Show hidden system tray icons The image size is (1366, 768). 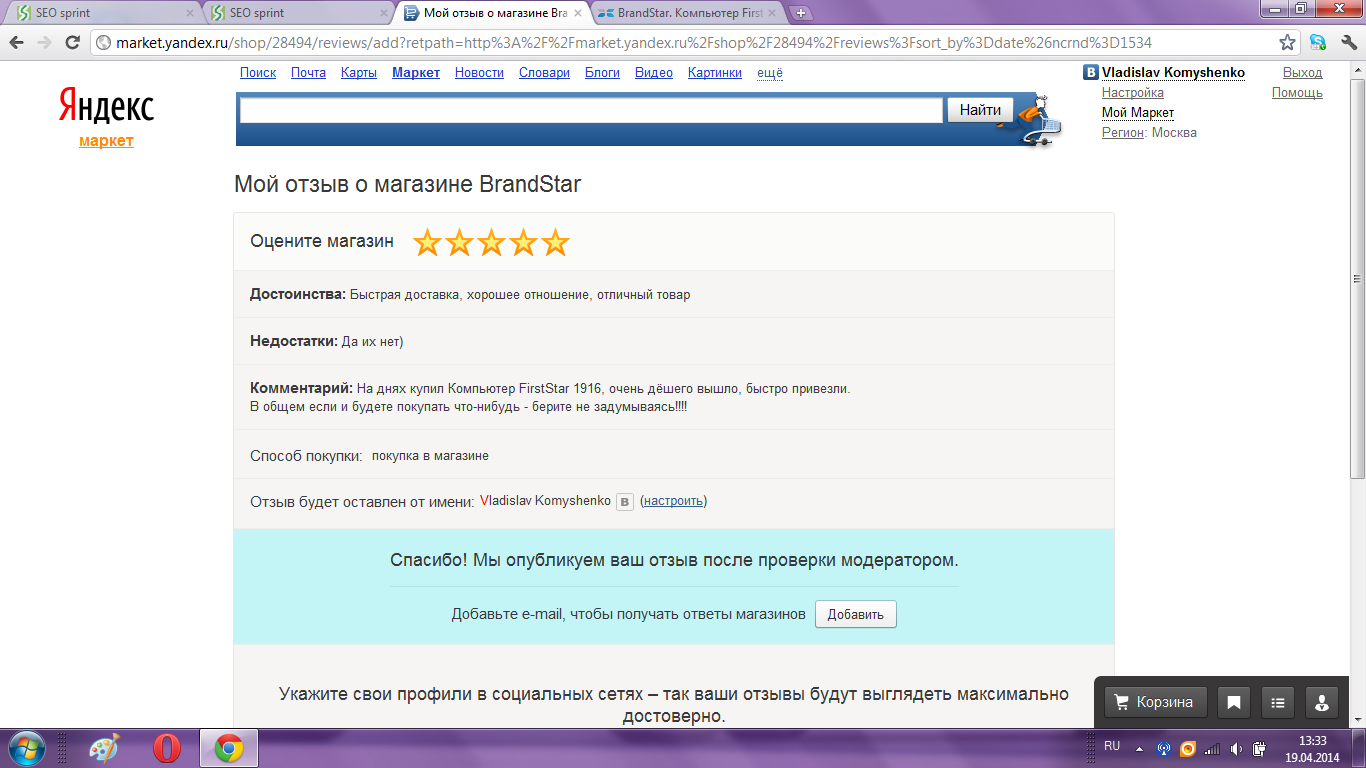1138,748
